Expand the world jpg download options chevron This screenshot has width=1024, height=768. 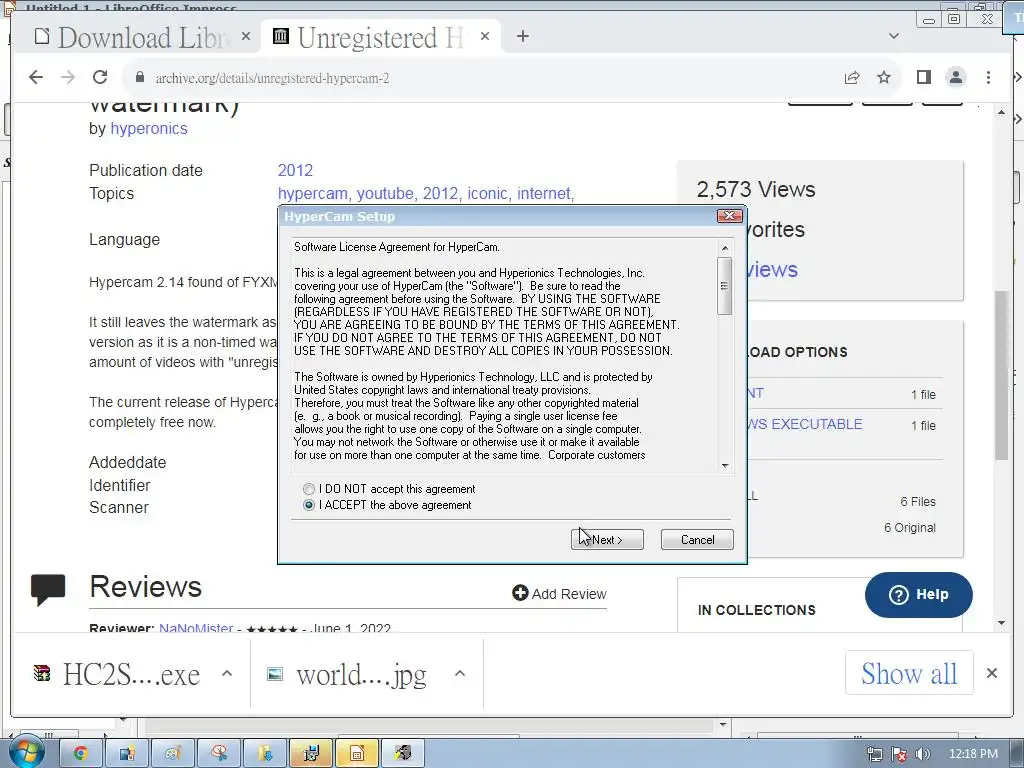coord(460,673)
